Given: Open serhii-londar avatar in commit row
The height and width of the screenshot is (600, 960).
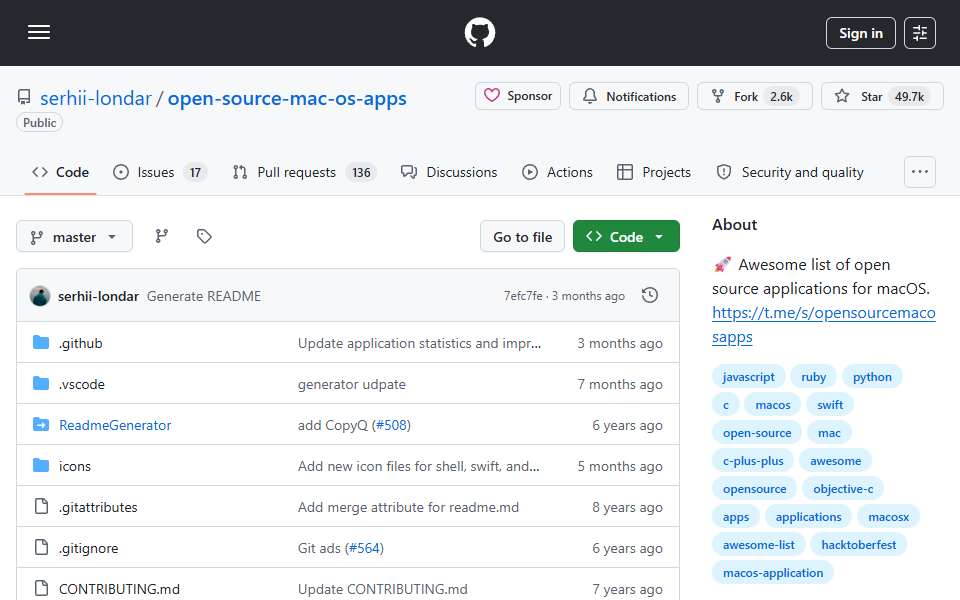Looking at the screenshot, I should (40, 296).
